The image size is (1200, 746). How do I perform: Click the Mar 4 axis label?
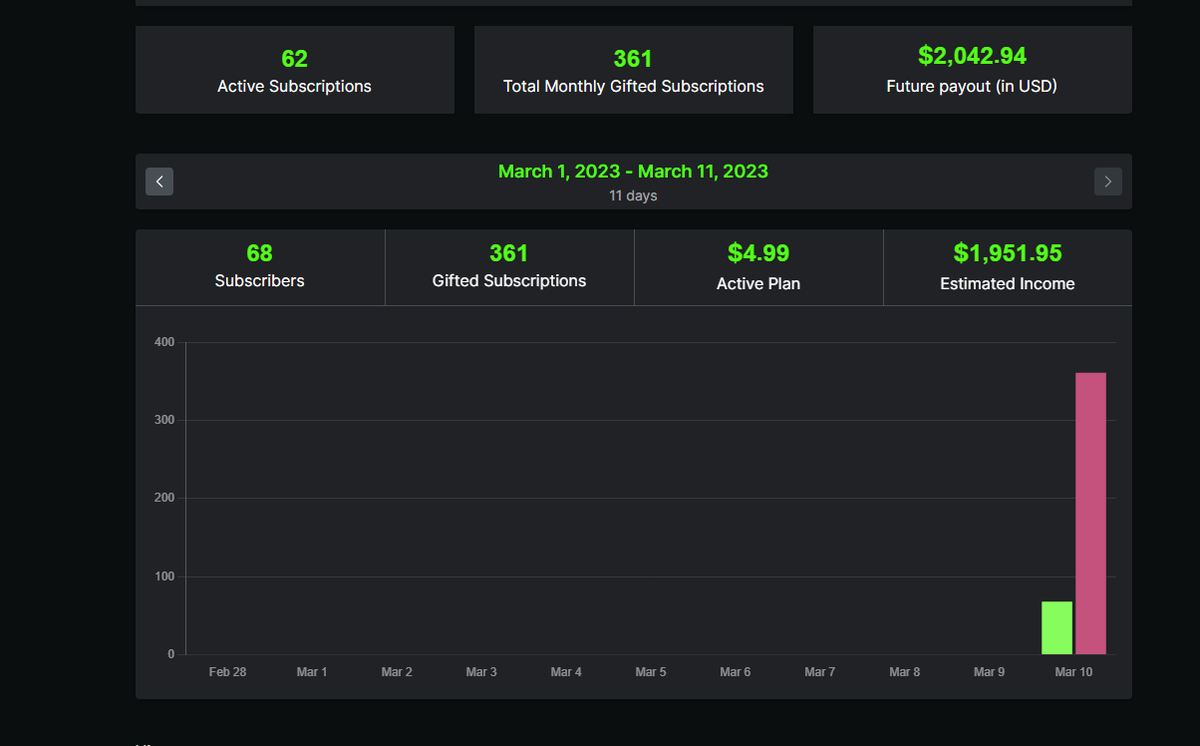pos(566,672)
